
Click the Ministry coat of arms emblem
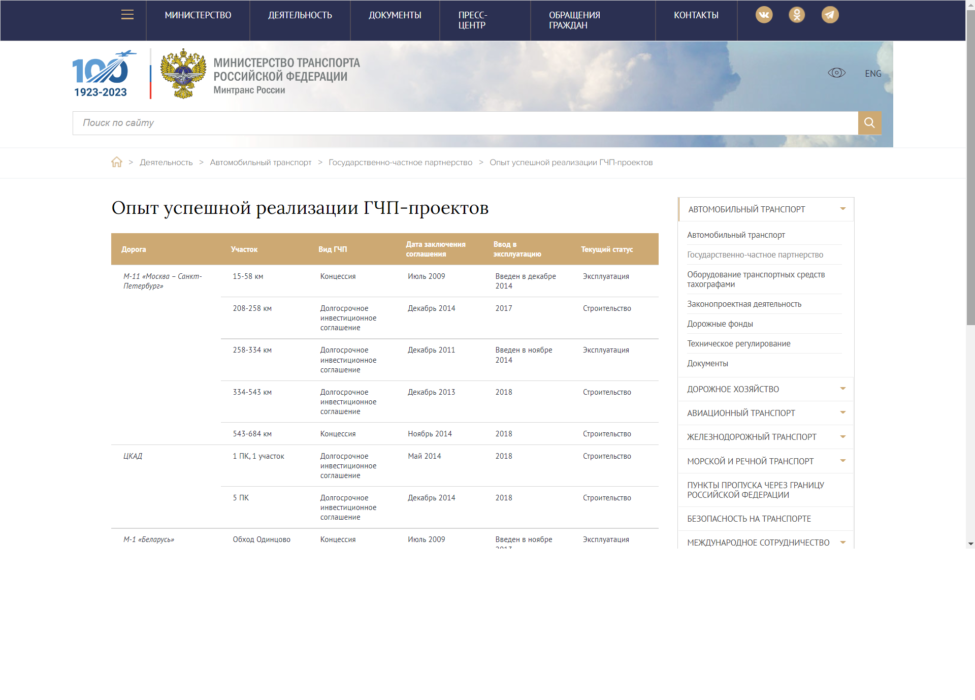183,74
